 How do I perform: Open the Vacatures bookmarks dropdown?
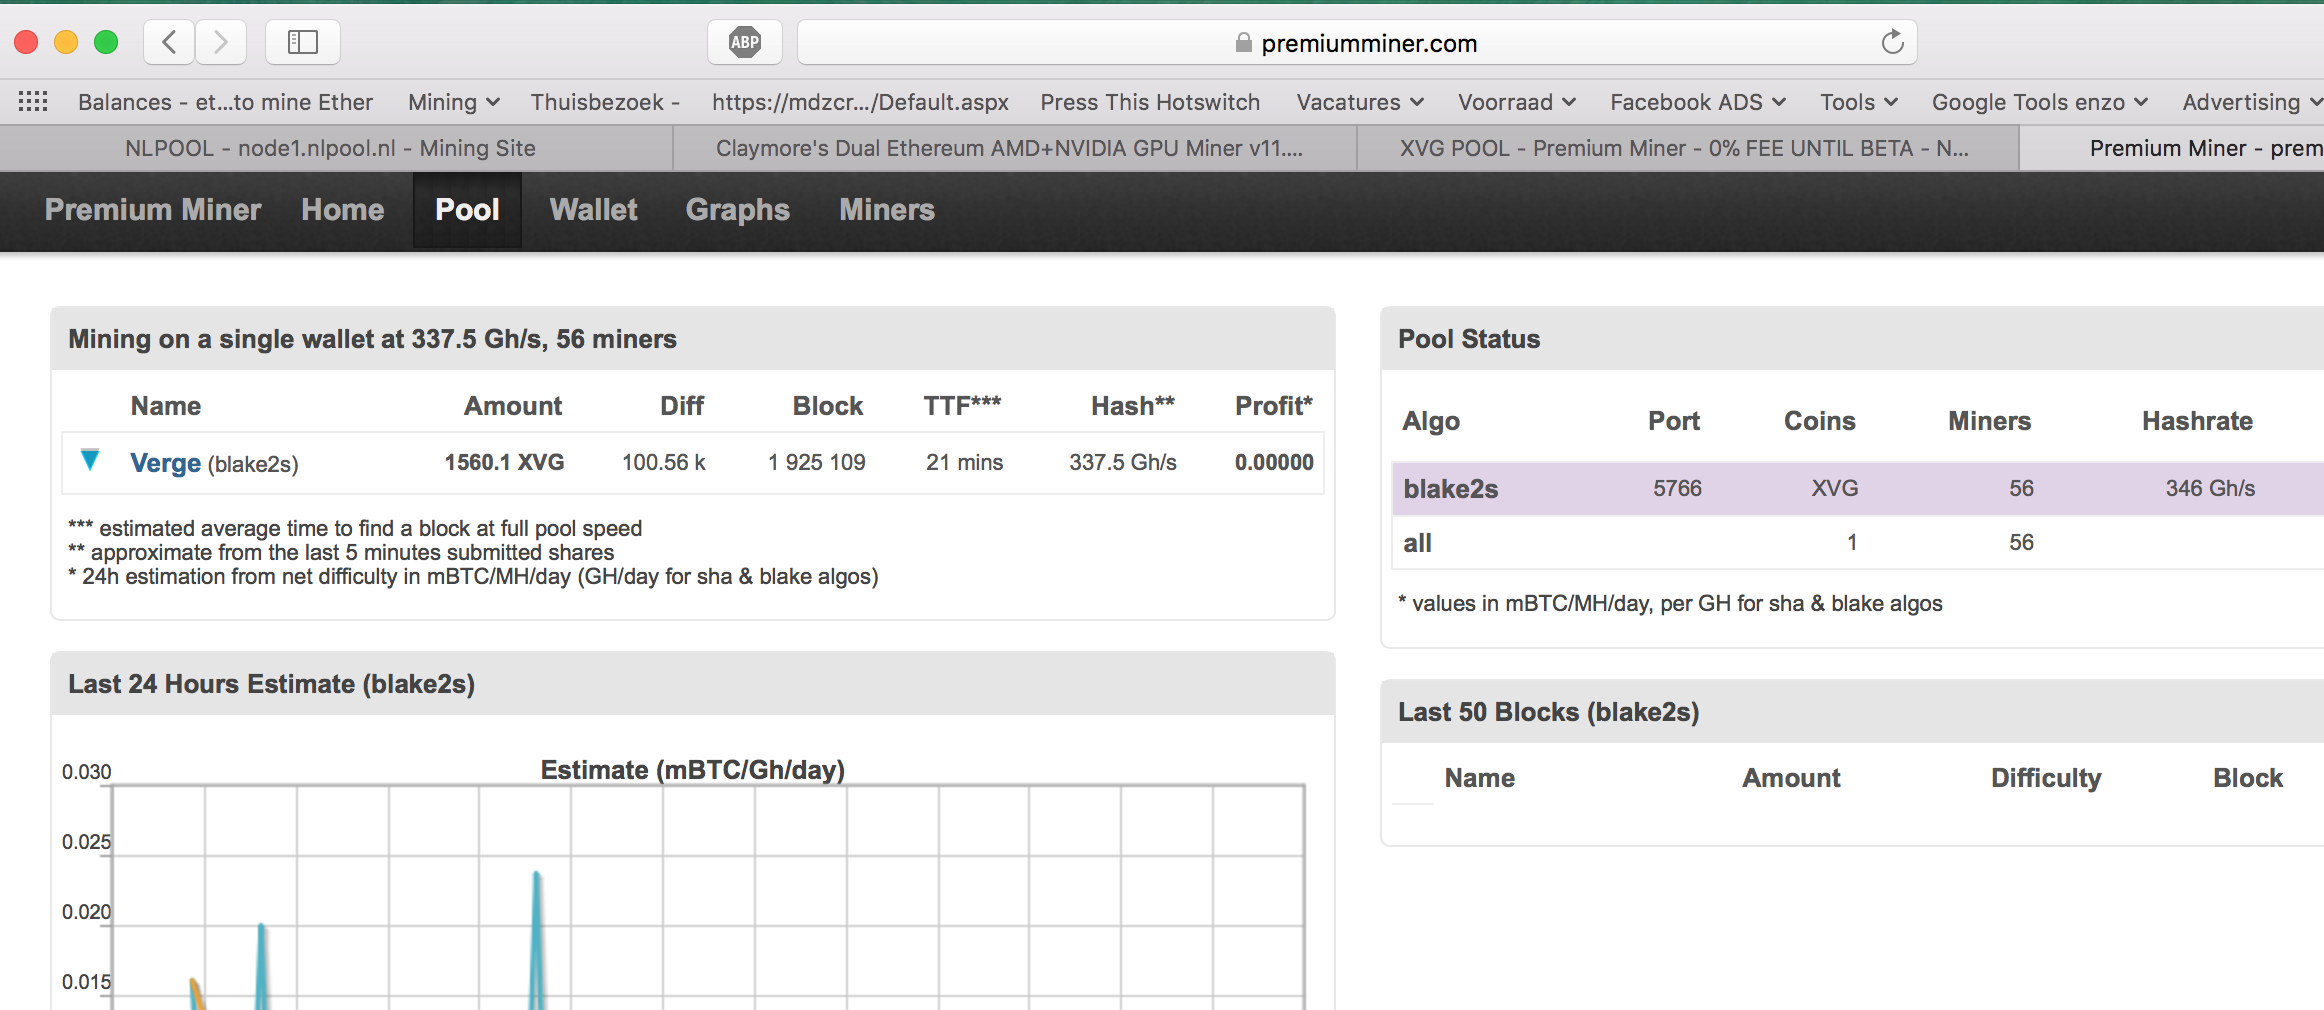coord(1360,102)
